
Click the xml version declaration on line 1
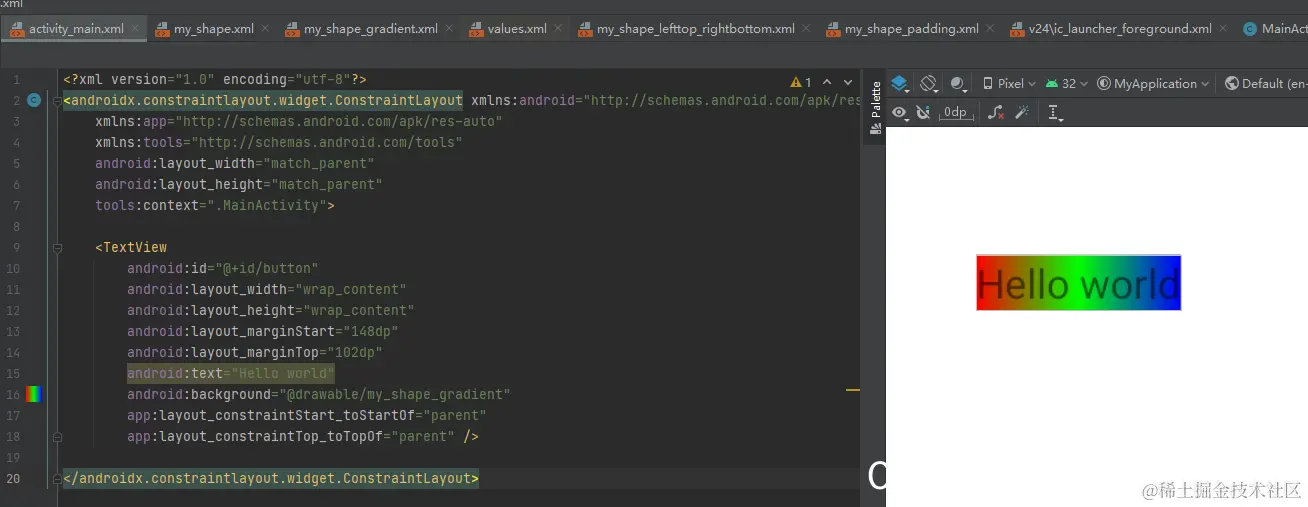coord(215,79)
